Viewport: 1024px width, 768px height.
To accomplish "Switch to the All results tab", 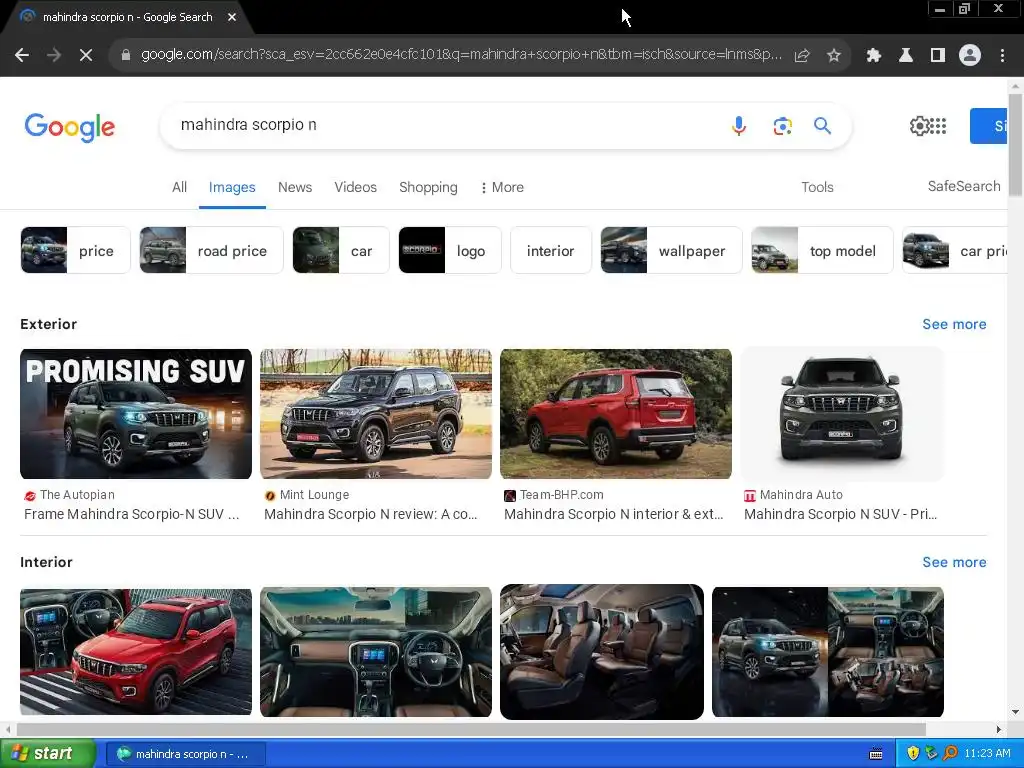I will click(180, 187).
